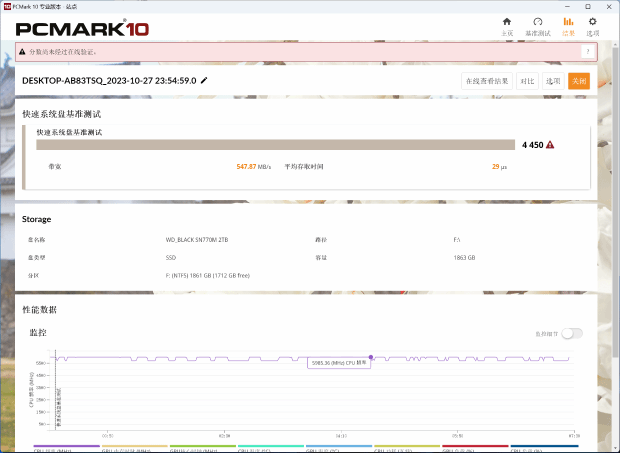Screen dimensions: 620x453
Task: Minimize the PCMark 10 window
Action: click(568, 7)
